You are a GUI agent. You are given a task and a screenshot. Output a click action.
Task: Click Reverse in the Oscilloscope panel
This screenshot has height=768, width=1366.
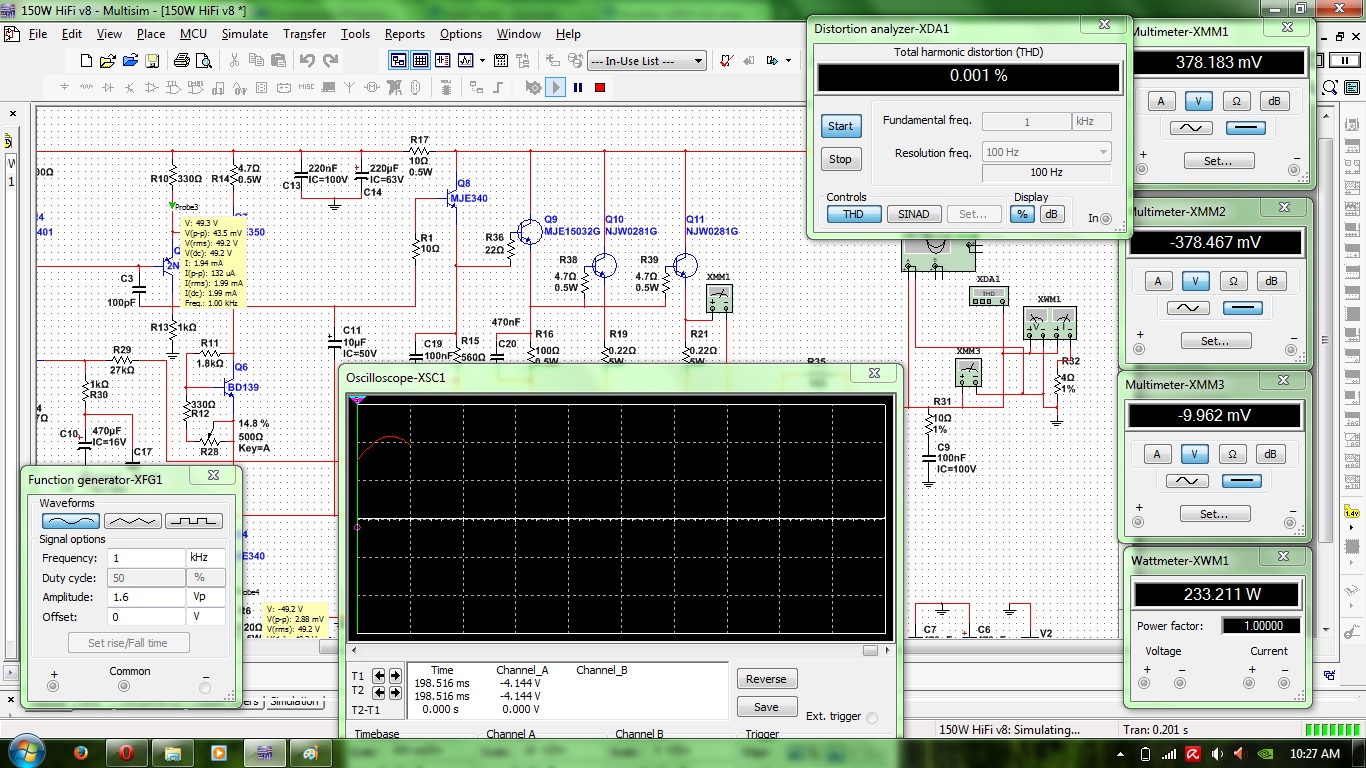[x=766, y=679]
